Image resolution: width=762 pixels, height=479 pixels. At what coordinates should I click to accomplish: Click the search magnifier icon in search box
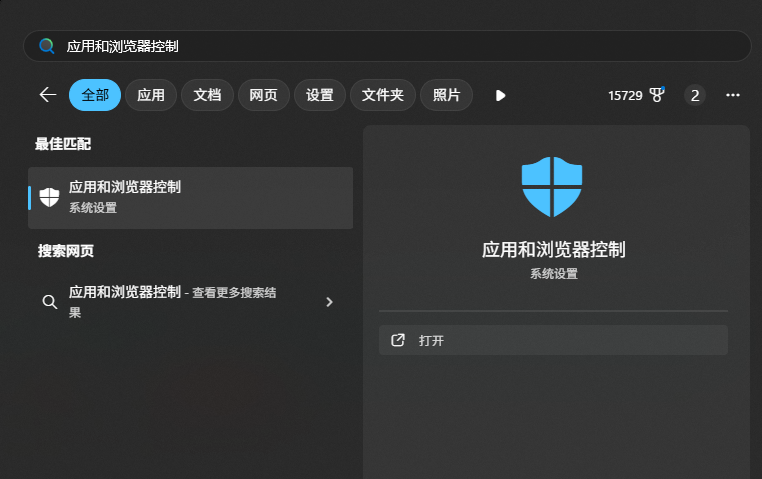pyautogui.click(x=47, y=46)
